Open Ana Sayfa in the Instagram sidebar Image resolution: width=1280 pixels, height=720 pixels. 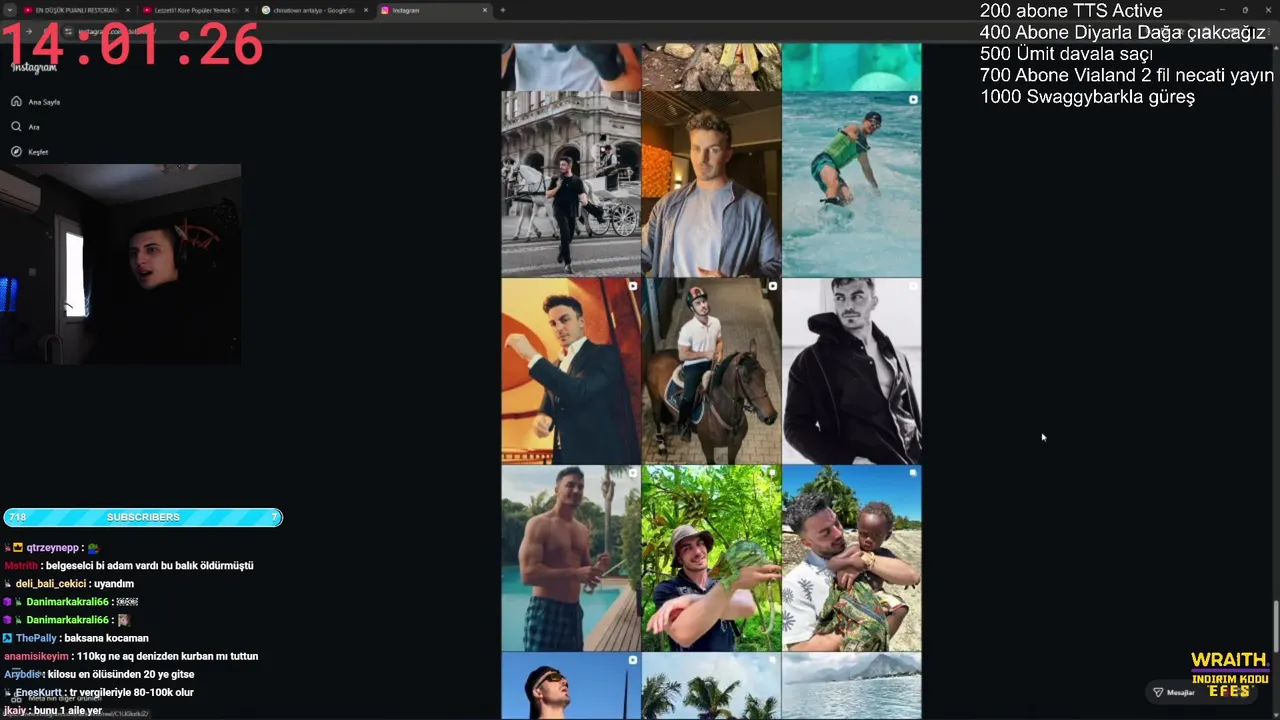[x=35, y=102]
